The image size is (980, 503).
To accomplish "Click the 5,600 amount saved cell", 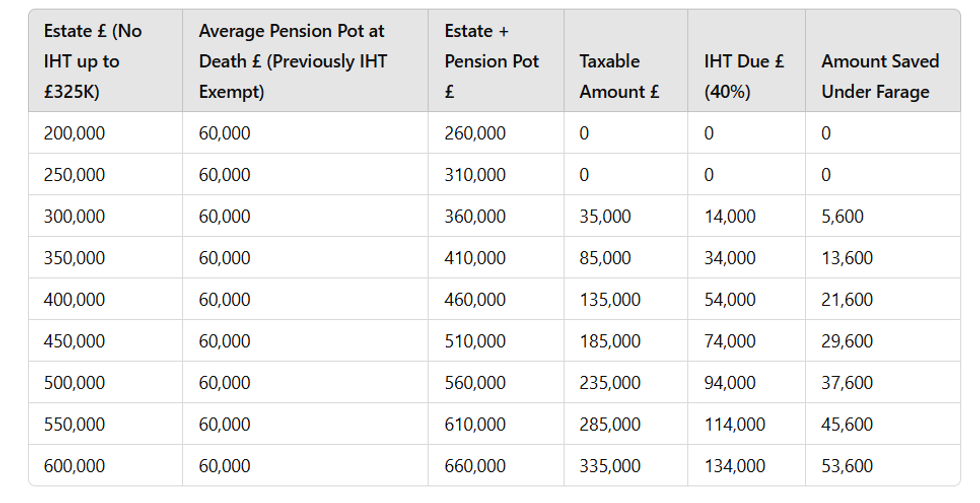I will coord(842,216).
